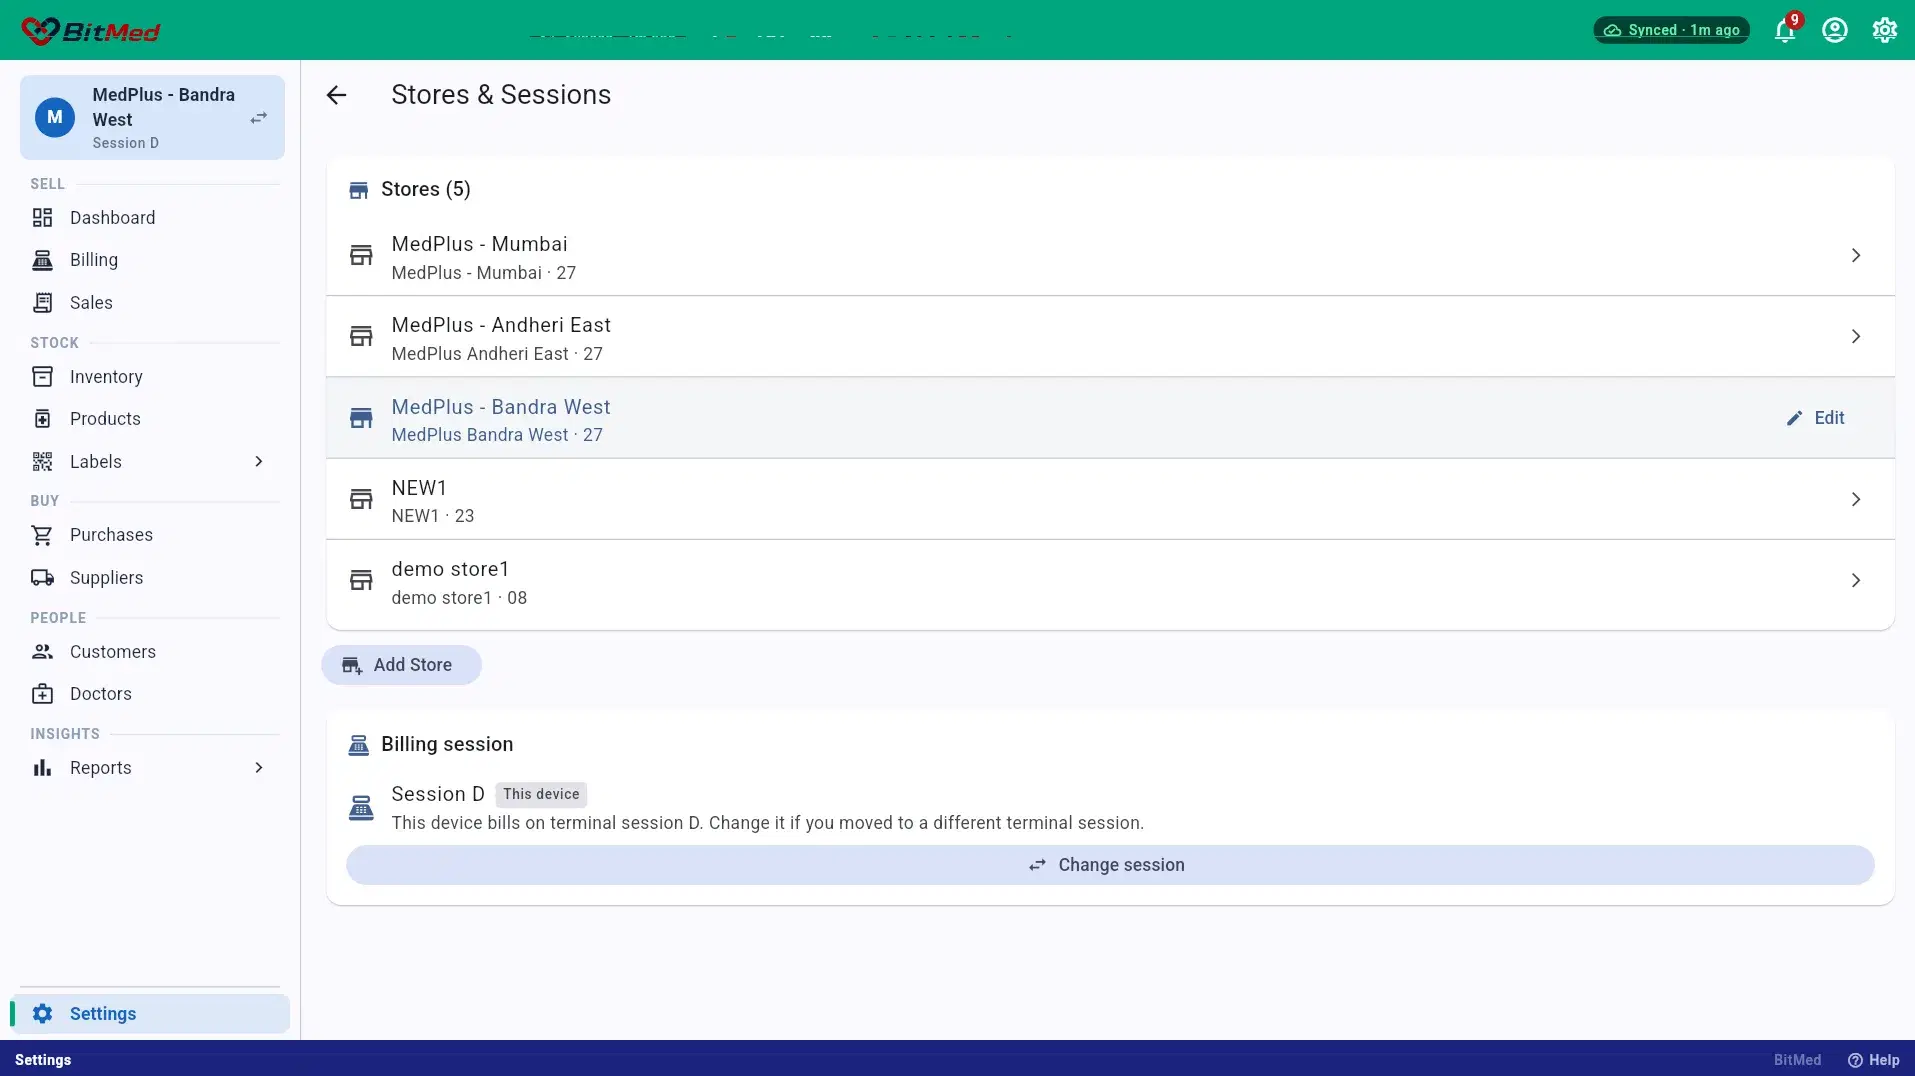
Task: Click the Sales receipt icon
Action: coord(42,303)
